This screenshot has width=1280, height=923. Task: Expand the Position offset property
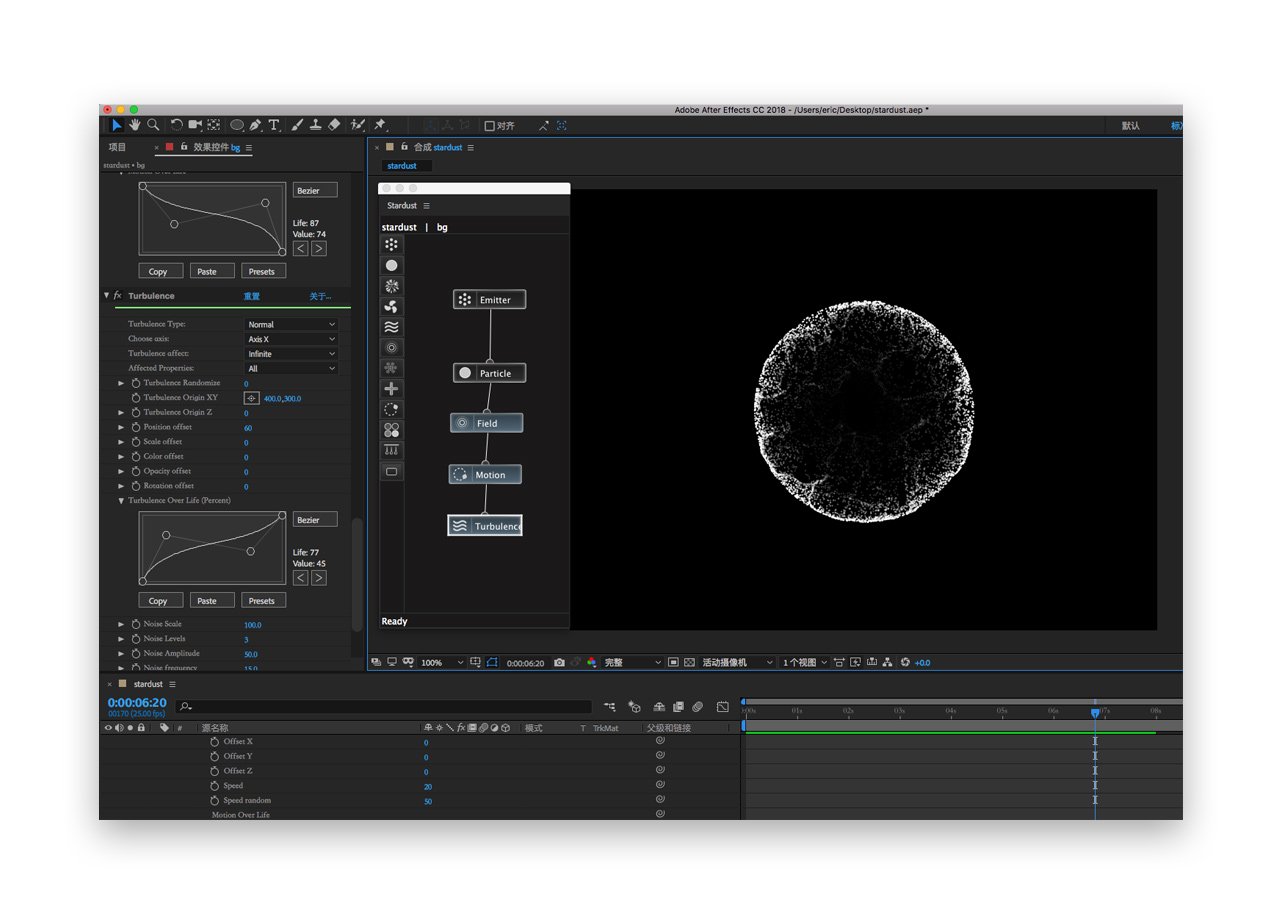[122, 427]
